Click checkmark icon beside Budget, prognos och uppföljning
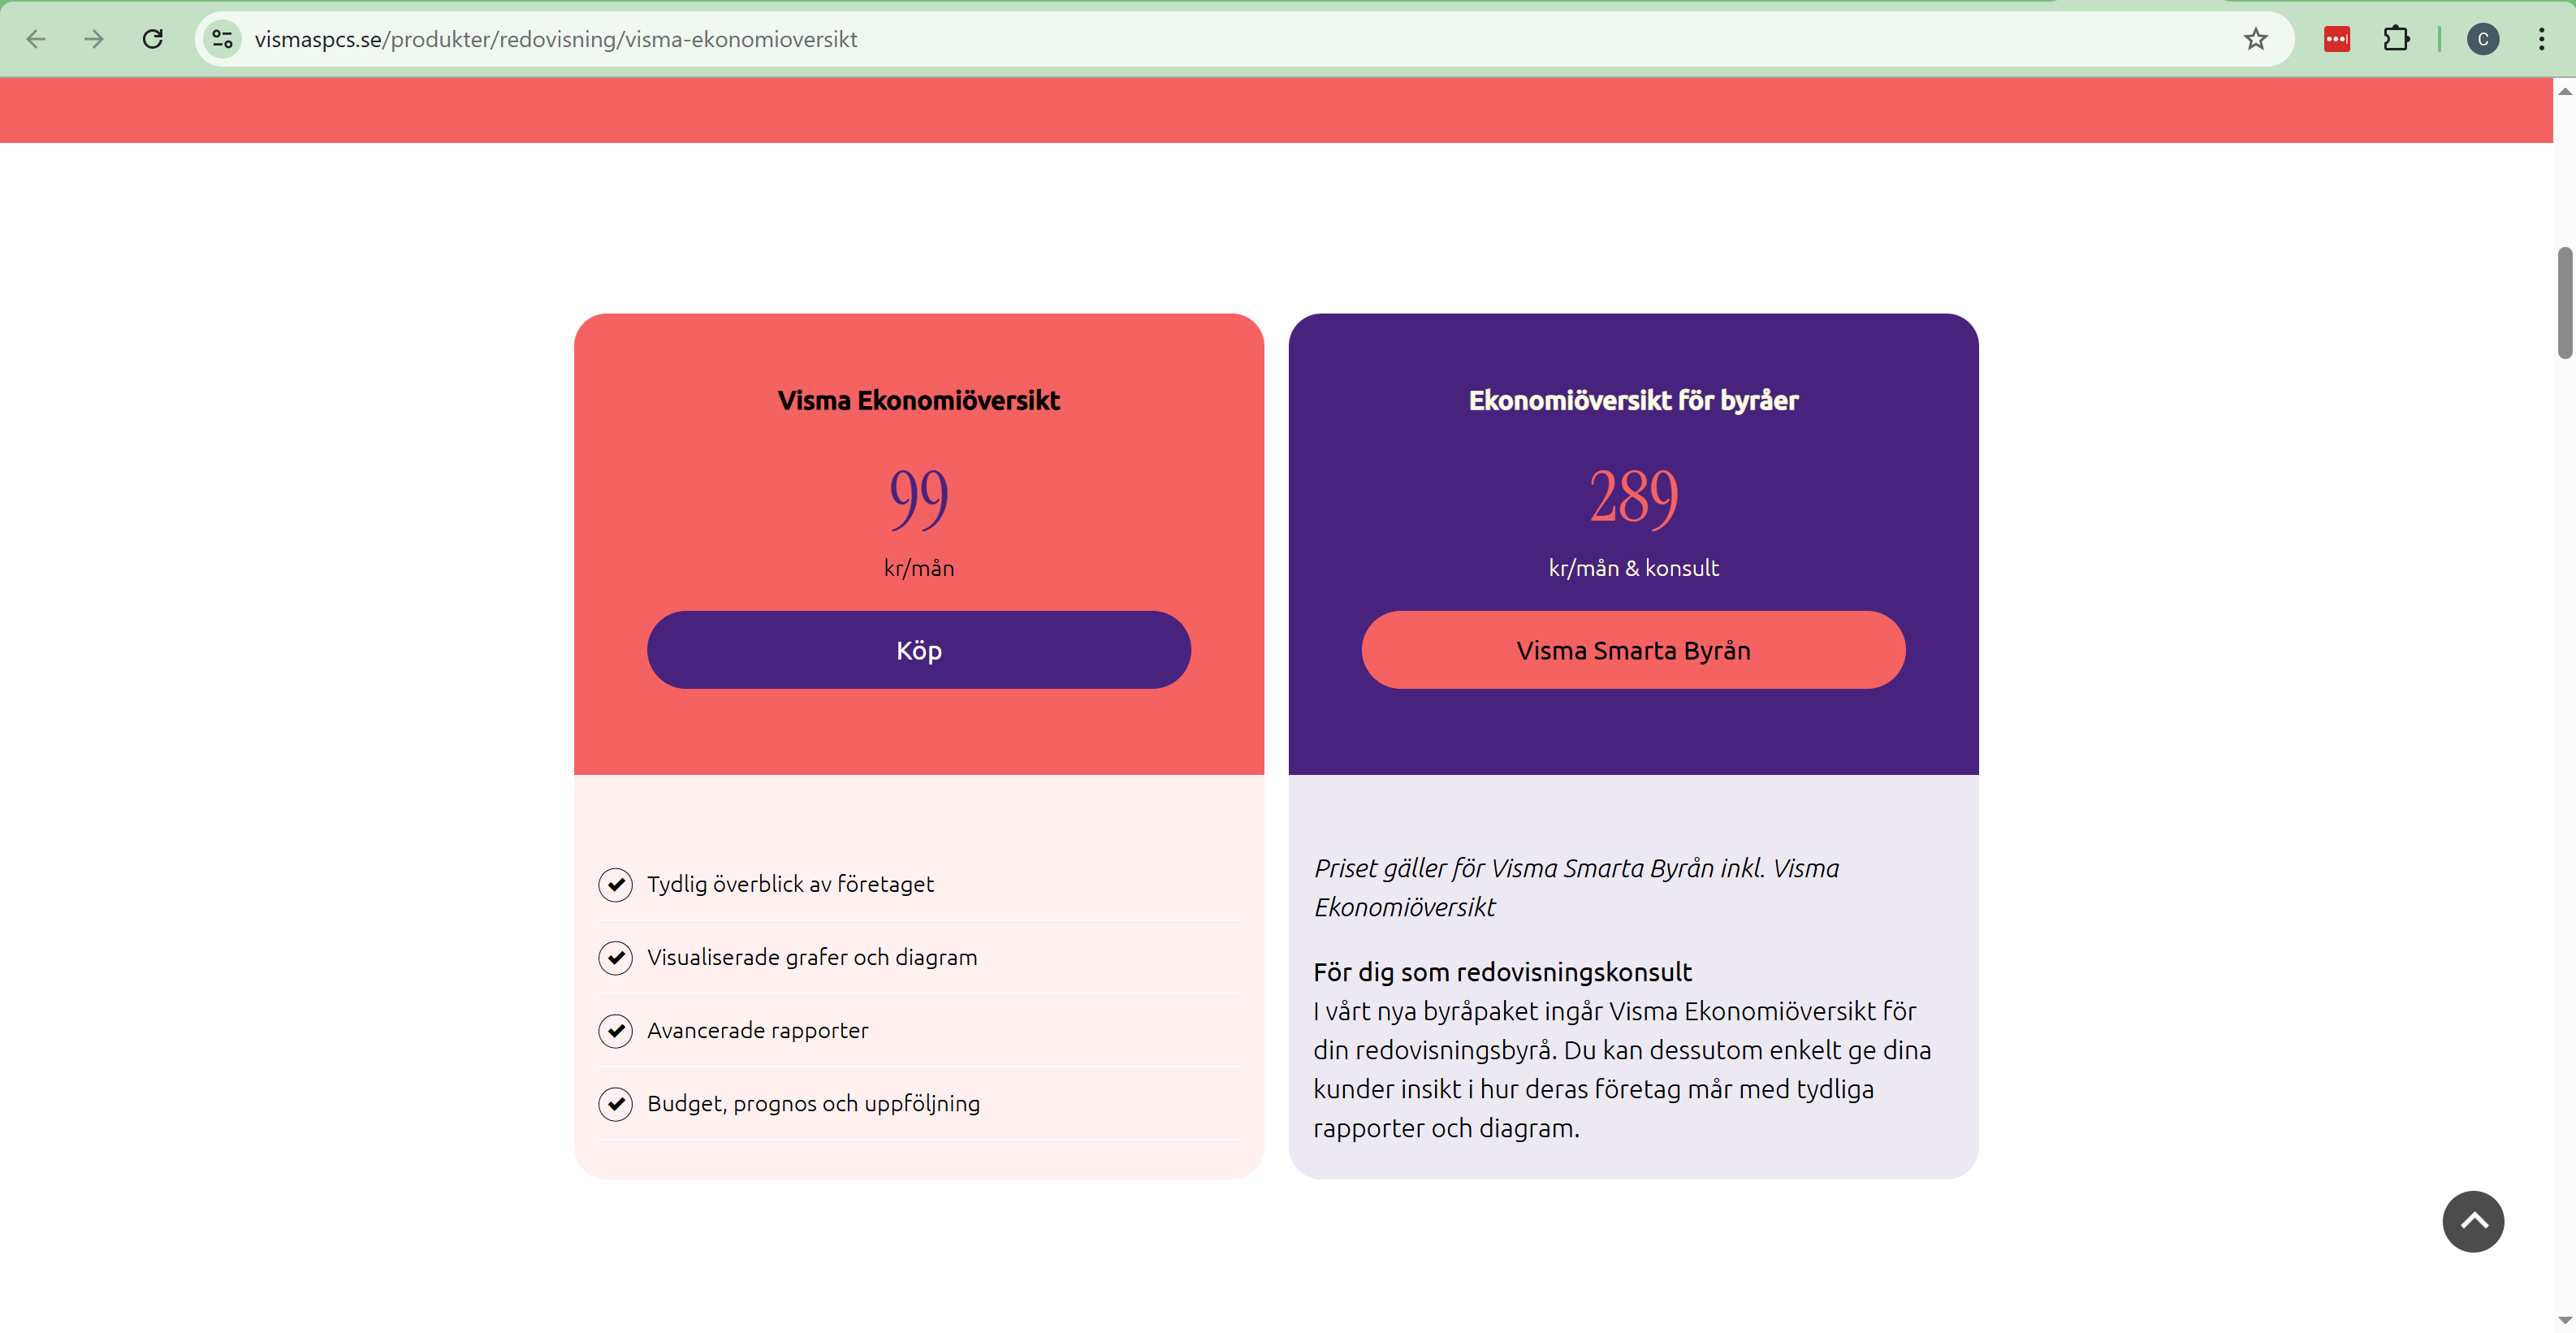Image resolution: width=2576 pixels, height=1333 pixels. pyautogui.click(x=616, y=1103)
